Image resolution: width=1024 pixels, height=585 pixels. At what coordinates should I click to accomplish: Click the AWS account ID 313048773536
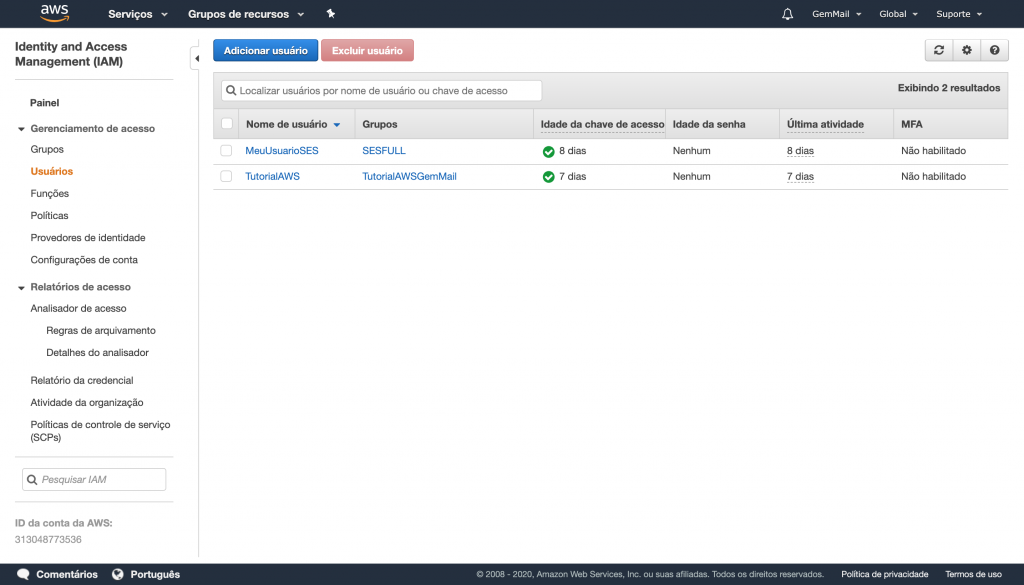click(x=48, y=540)
